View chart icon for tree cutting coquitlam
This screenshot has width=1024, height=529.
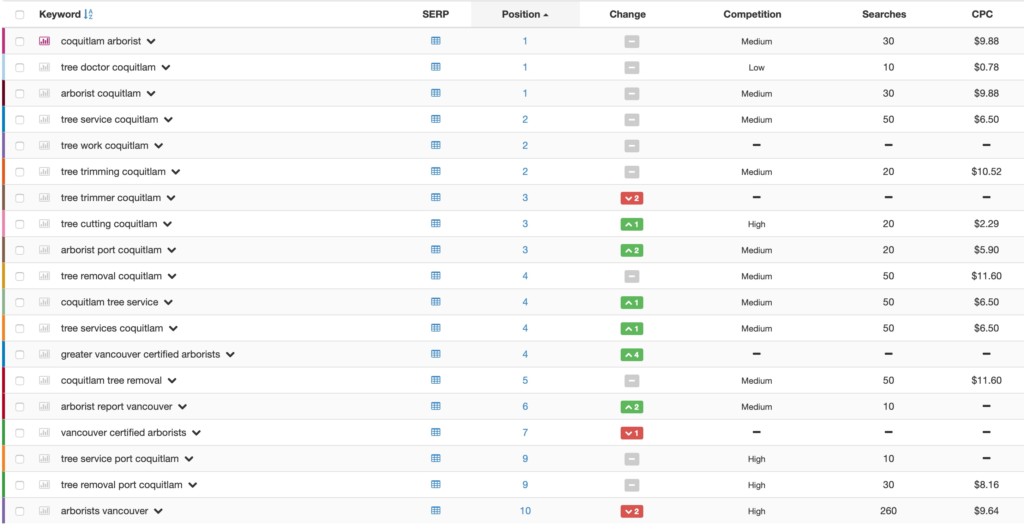(x=44, y=224)
